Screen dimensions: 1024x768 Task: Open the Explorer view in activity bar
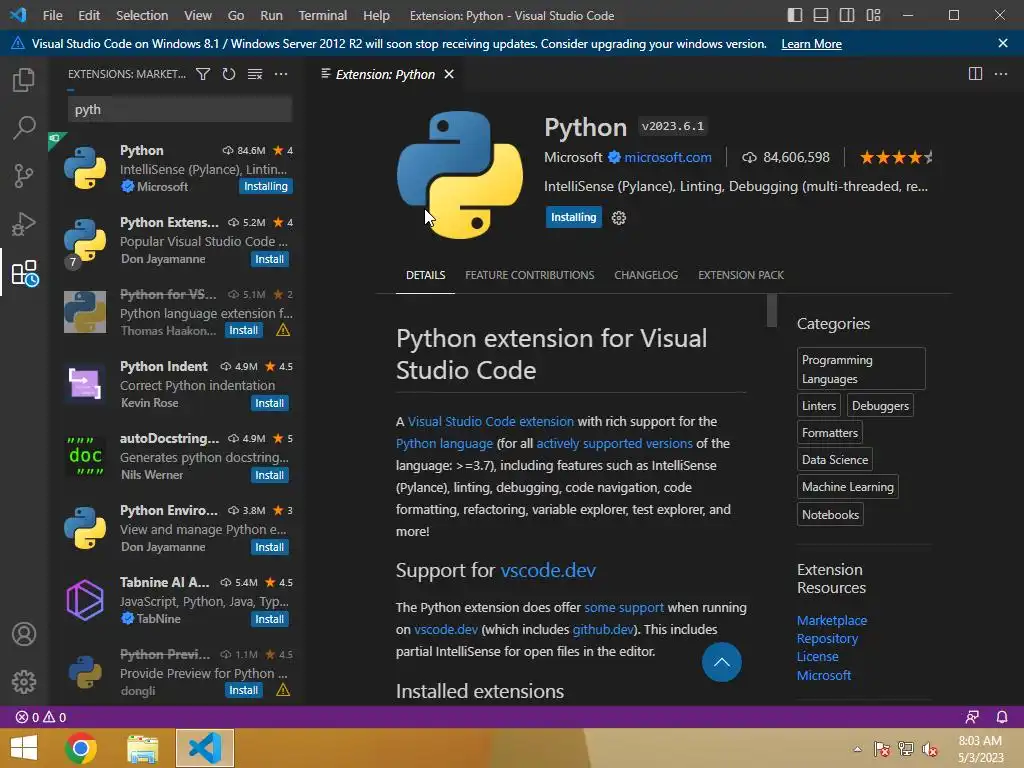point(24,80)
